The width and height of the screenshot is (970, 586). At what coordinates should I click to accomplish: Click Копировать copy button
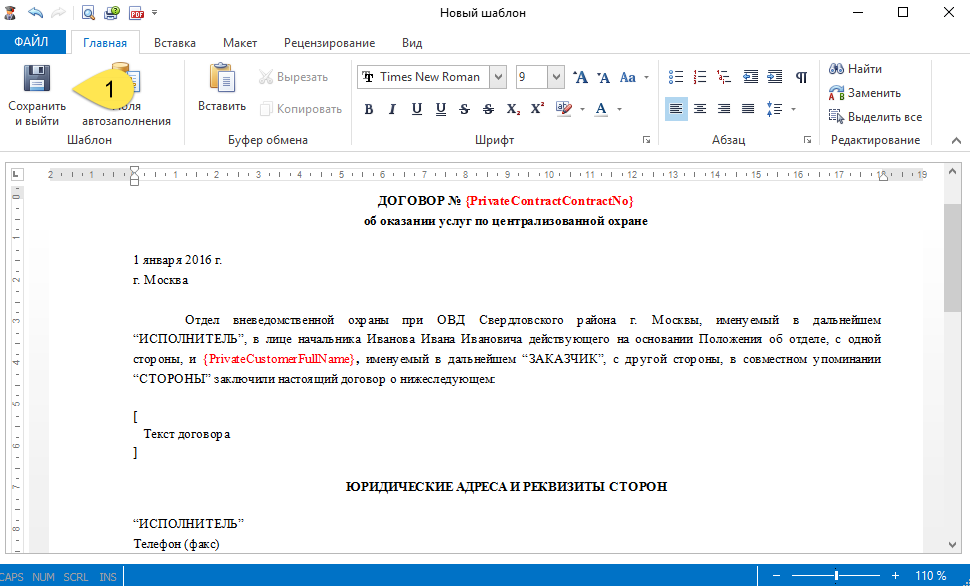click(301, 109)
